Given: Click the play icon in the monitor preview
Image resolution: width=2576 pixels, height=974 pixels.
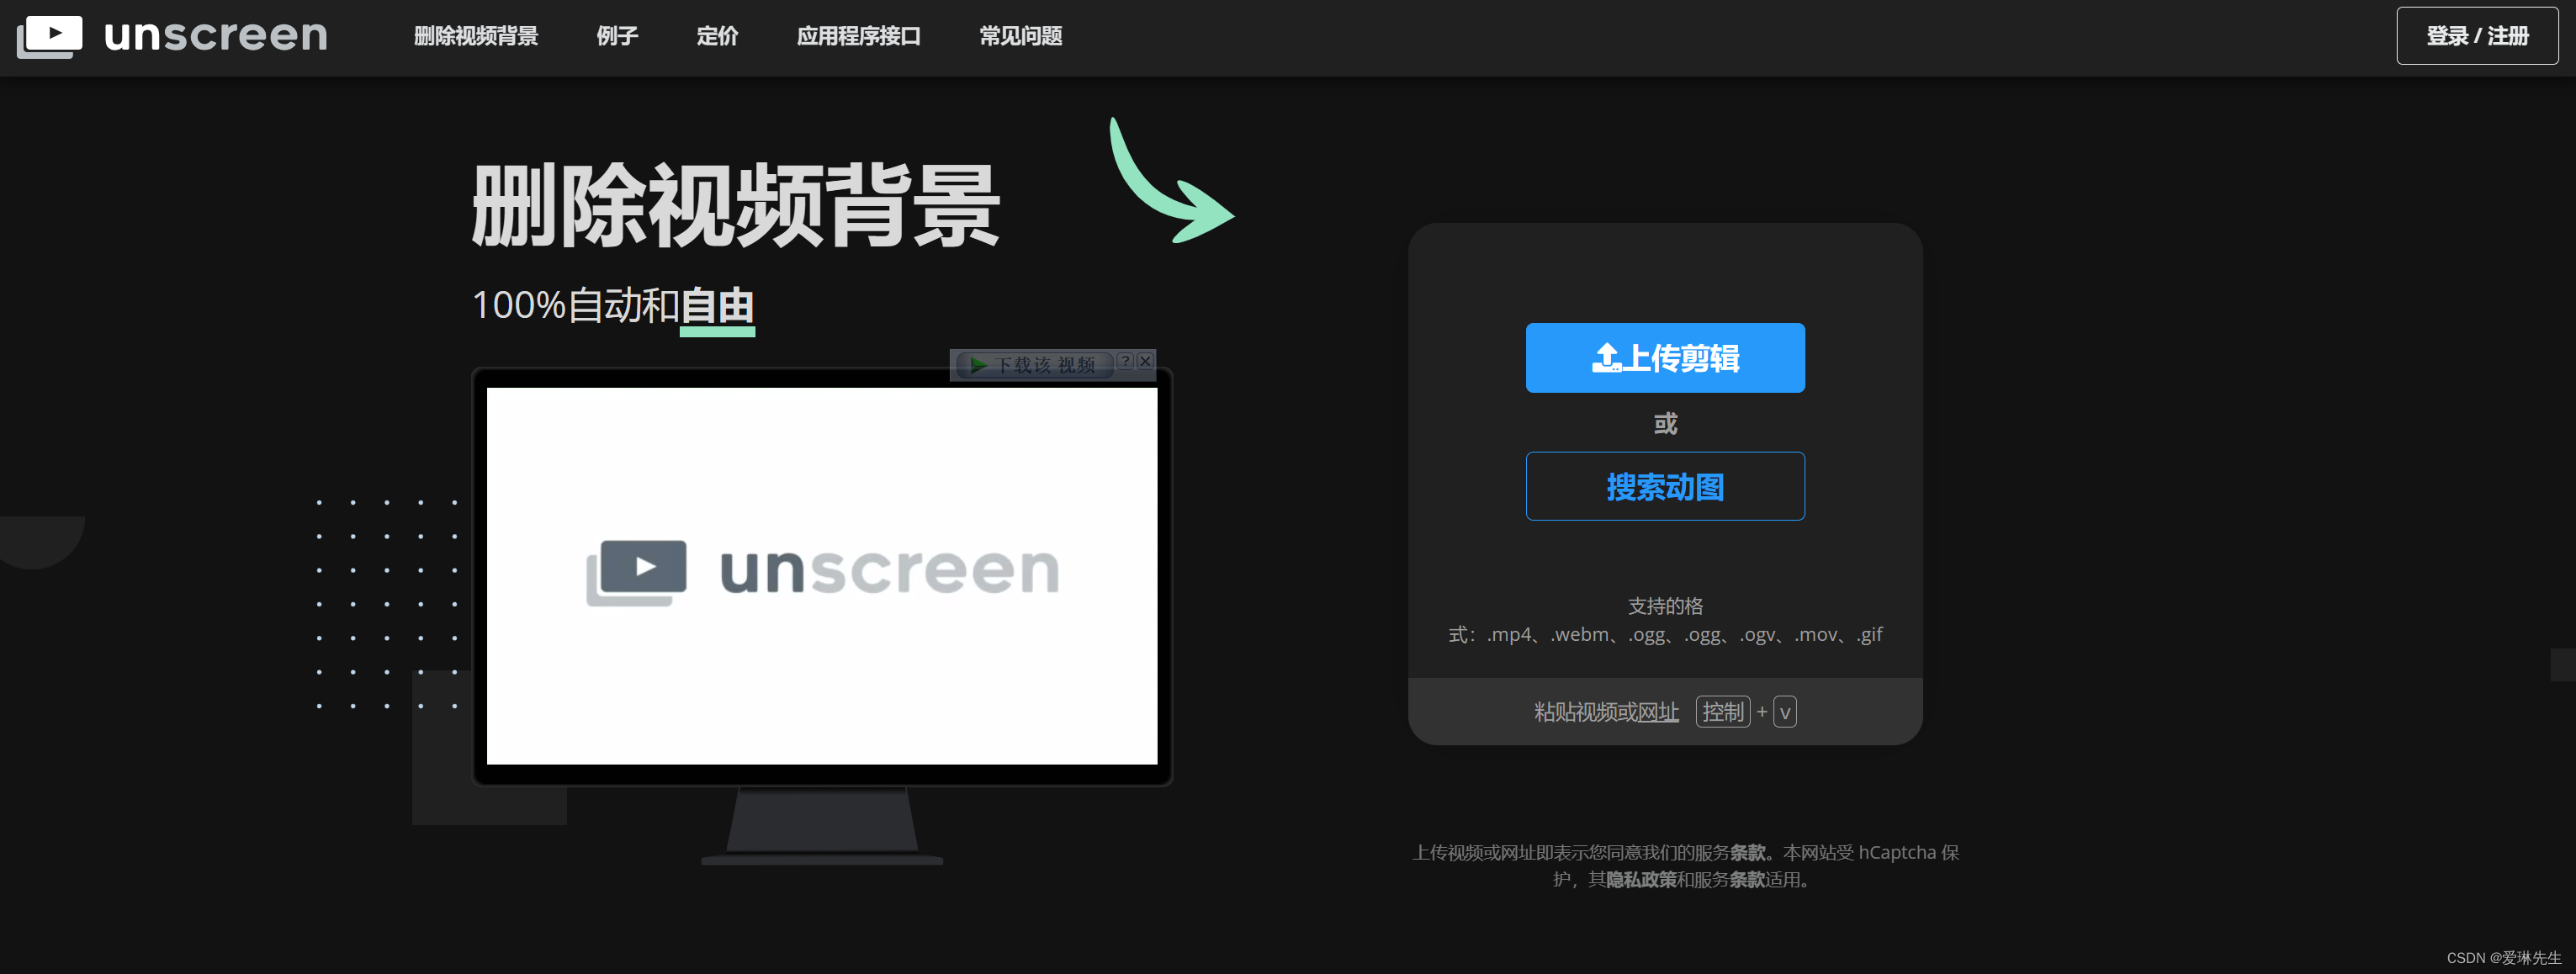Looking at the screenshot, I should 644,567.
